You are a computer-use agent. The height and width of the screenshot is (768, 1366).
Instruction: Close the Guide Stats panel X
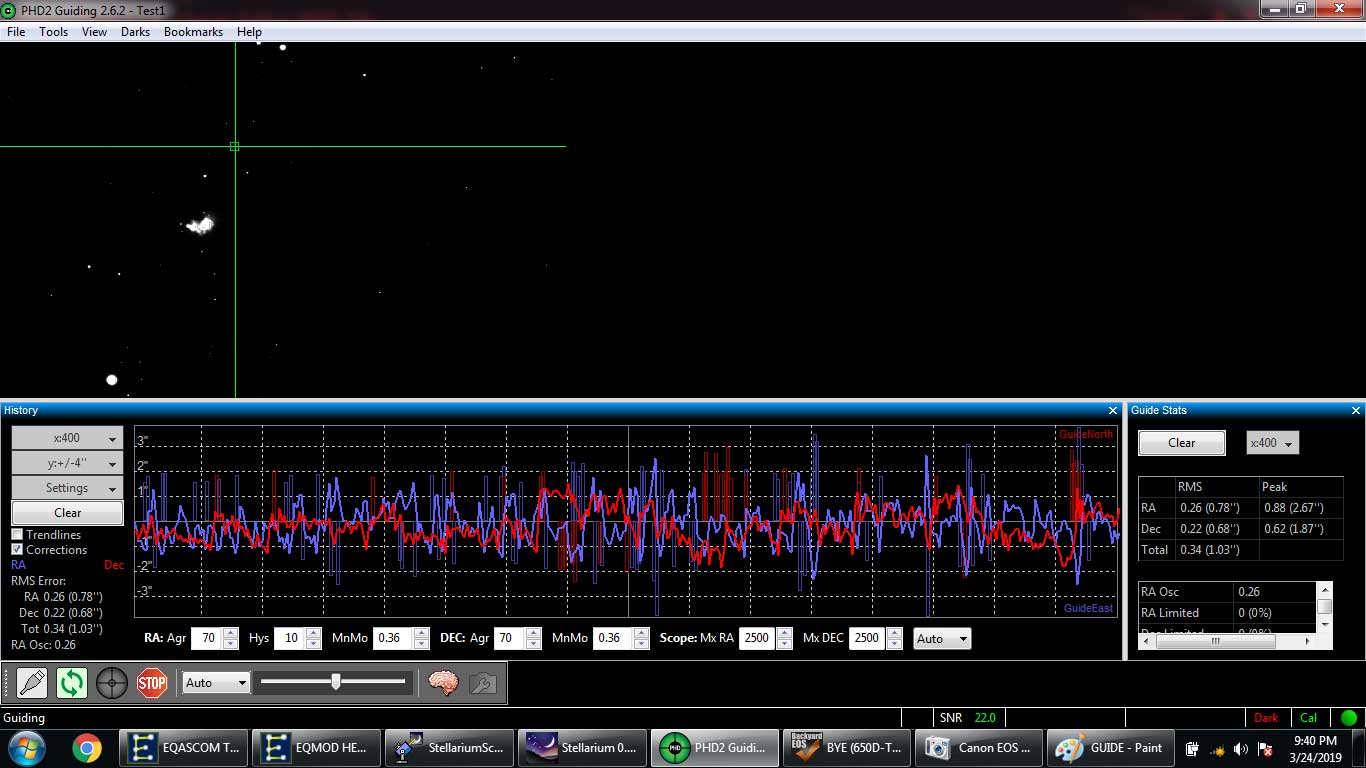click(1356, 411)
